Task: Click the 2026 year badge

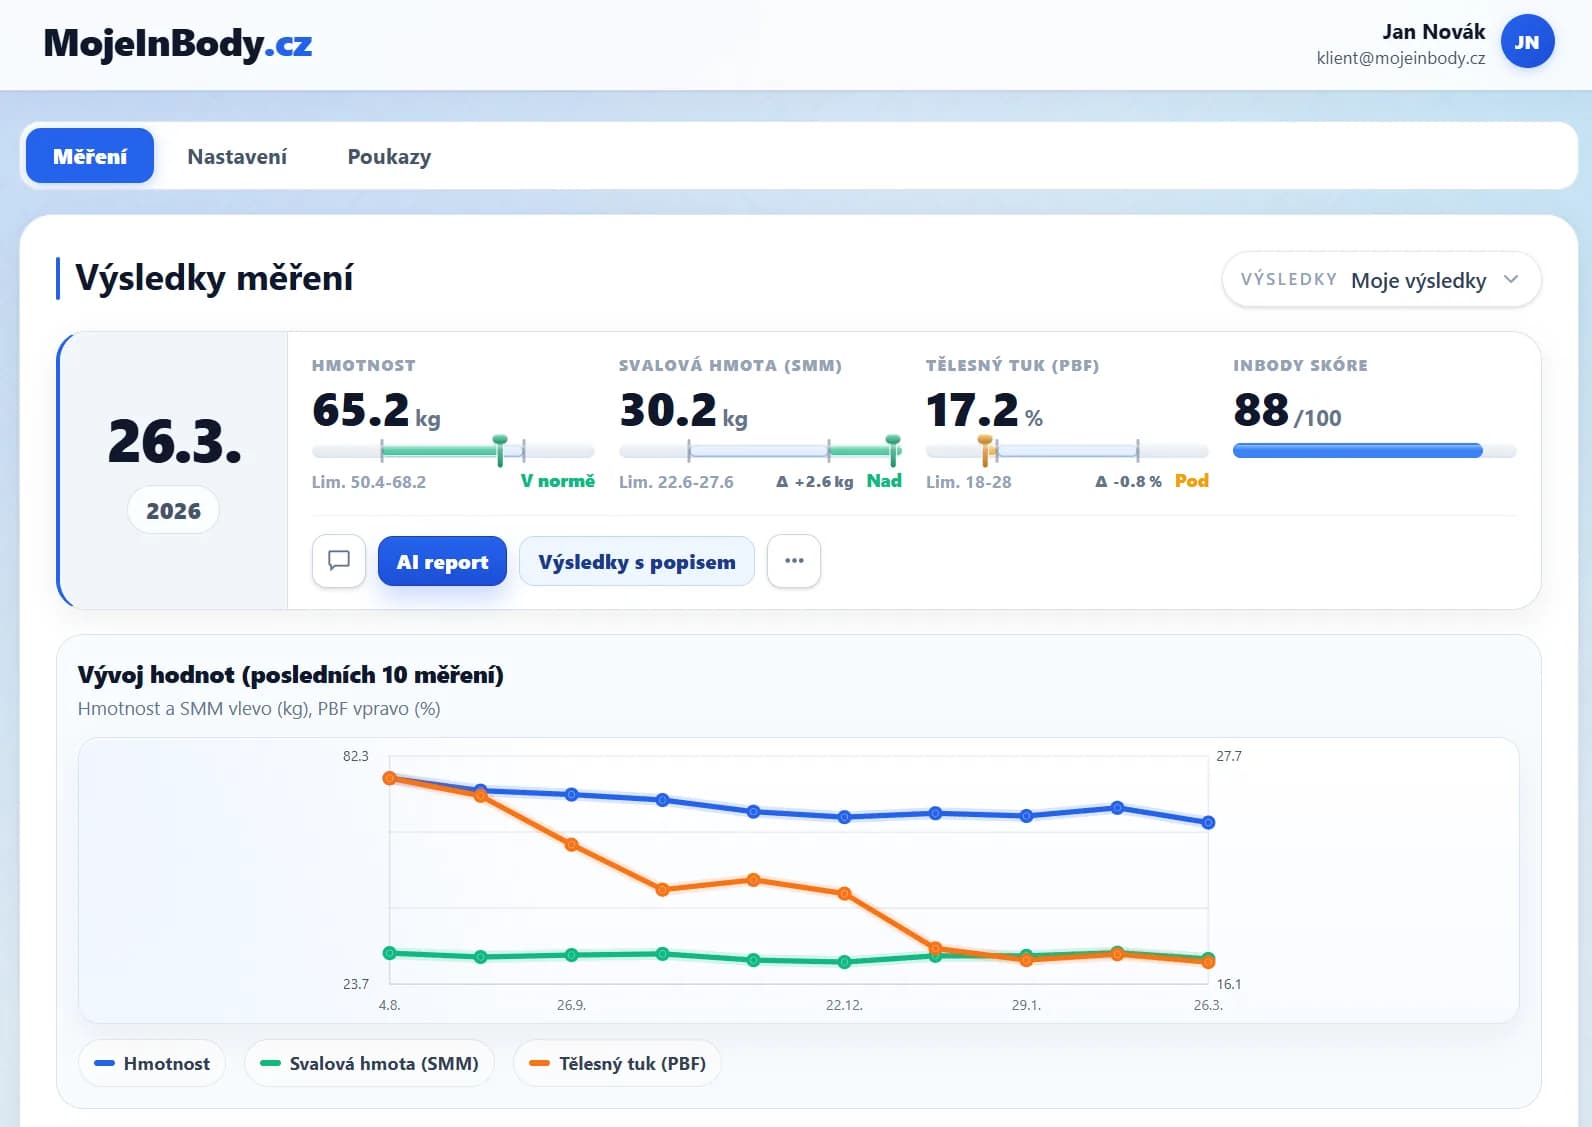Action: click(173, 511)
